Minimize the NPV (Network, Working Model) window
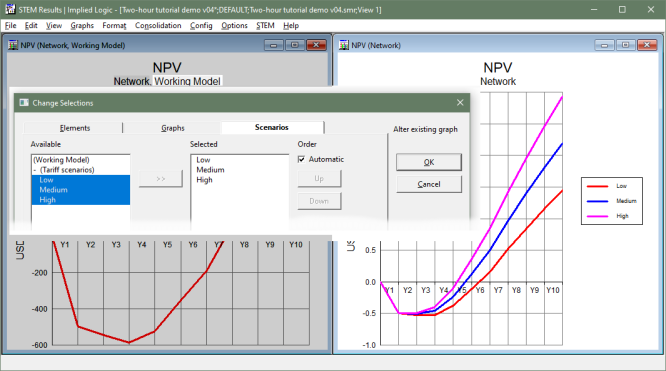 (274, 45)
